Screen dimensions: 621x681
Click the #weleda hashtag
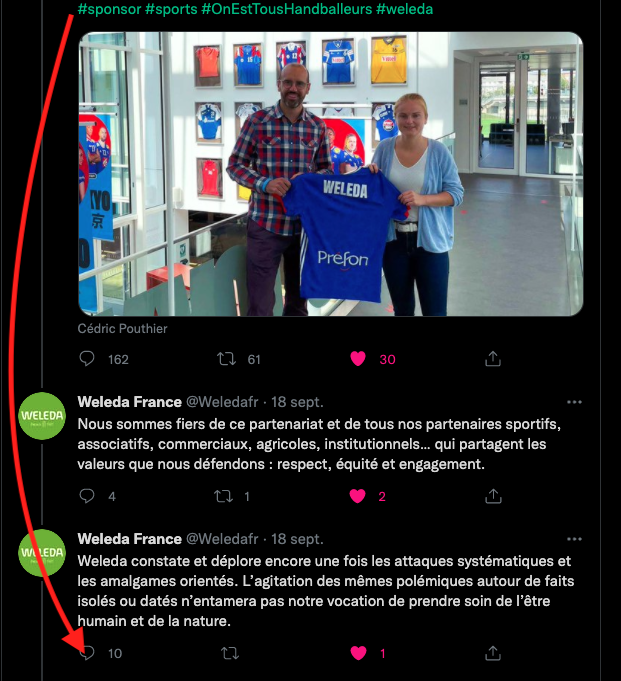tap(404, 9)
